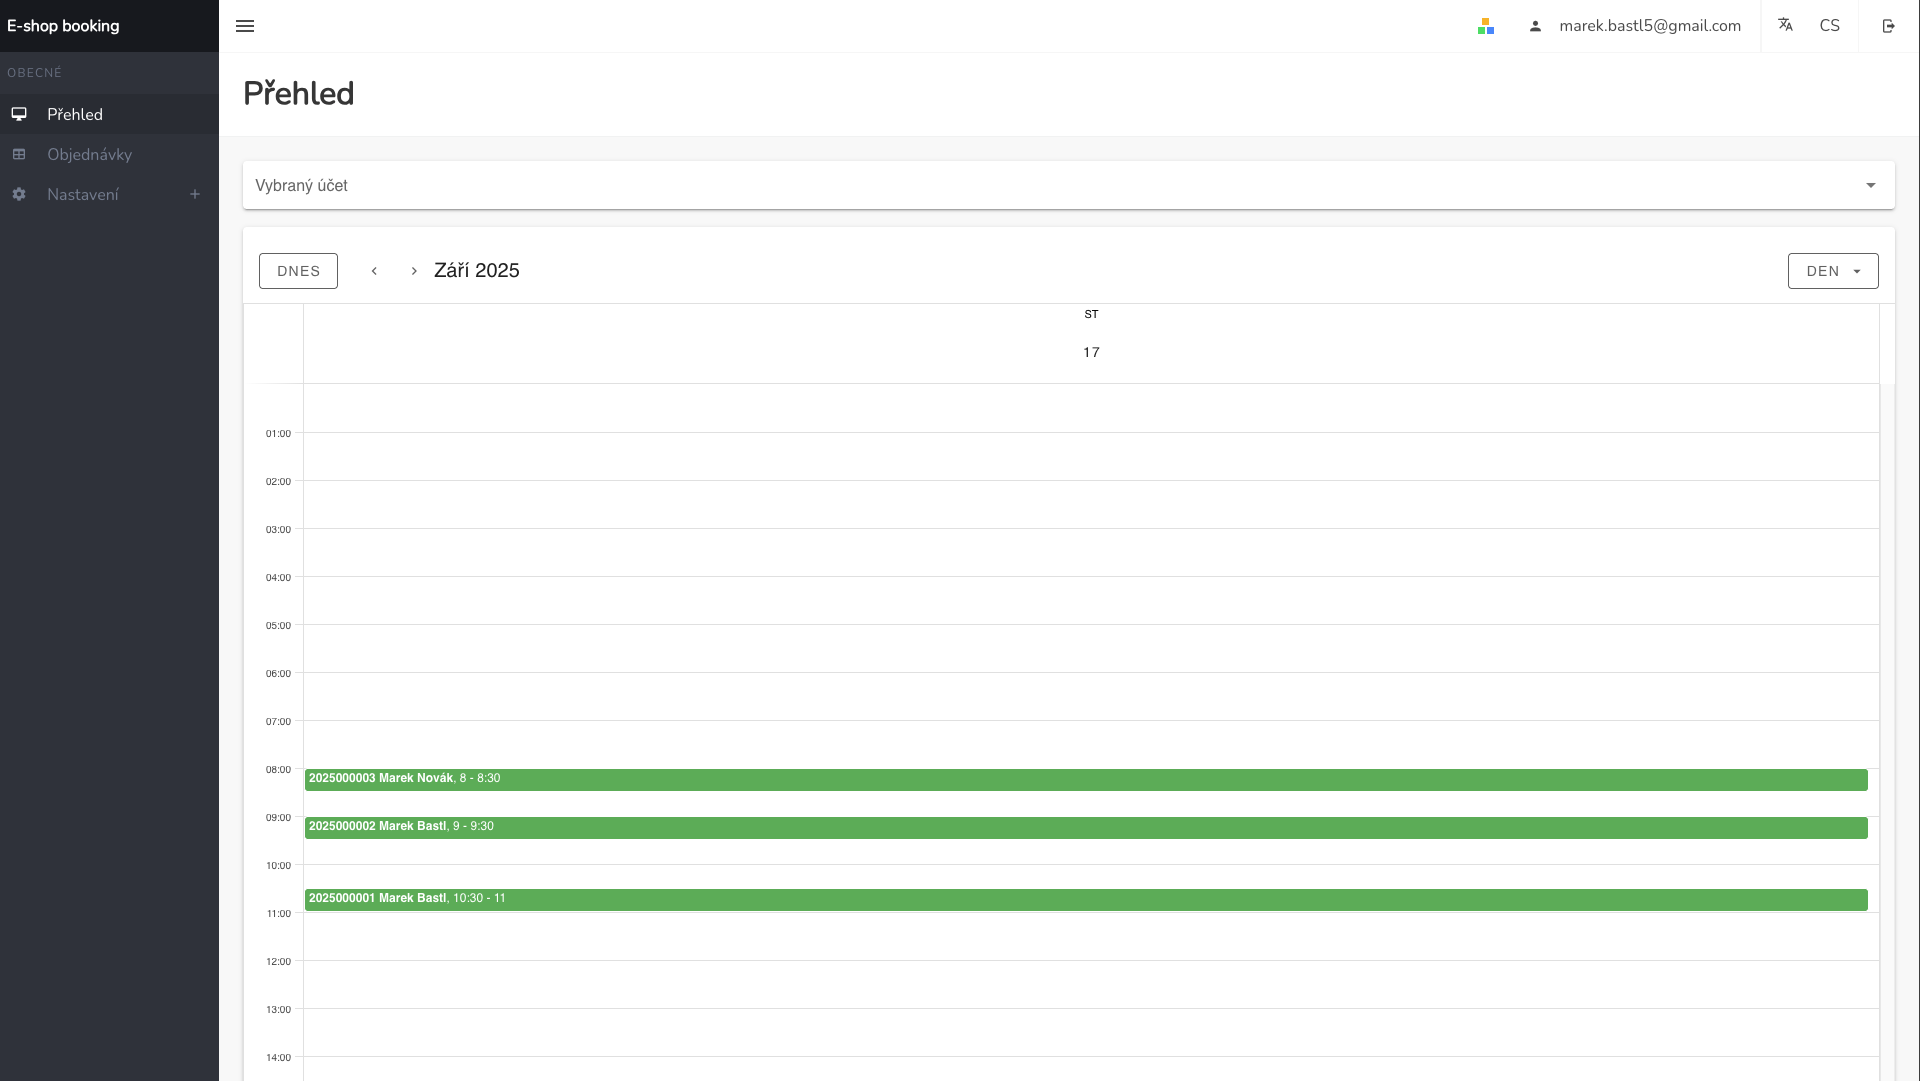
Task: Go to next day arrow
Action: (x=414, y=271)
